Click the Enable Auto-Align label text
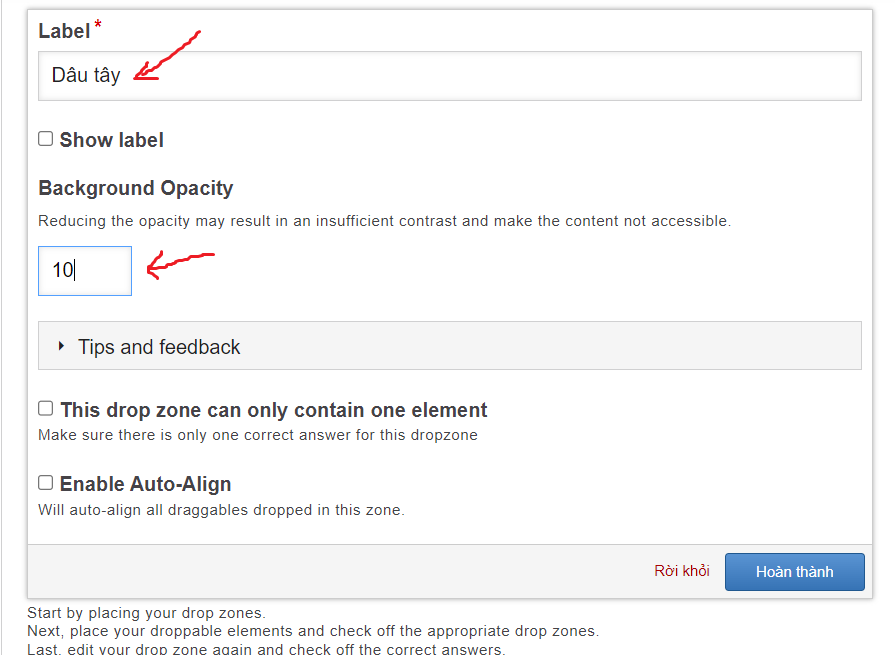Image resolution: width=895 pixels, height=655 pixels. pos(145,484)
